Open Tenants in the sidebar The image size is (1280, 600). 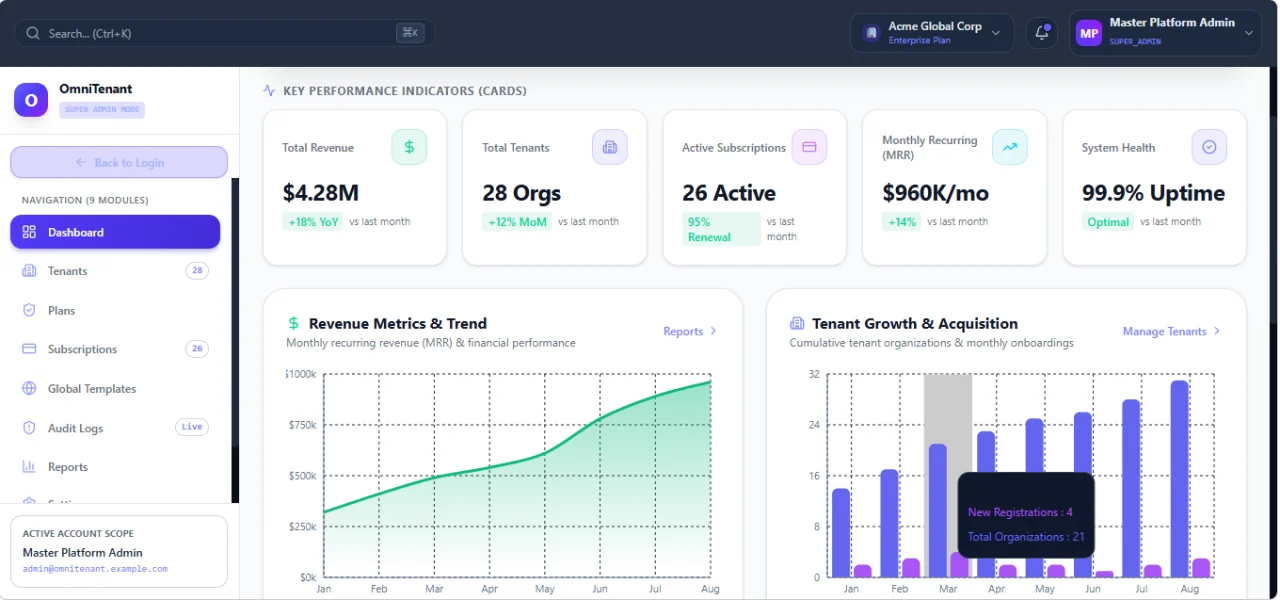point(115,271)
